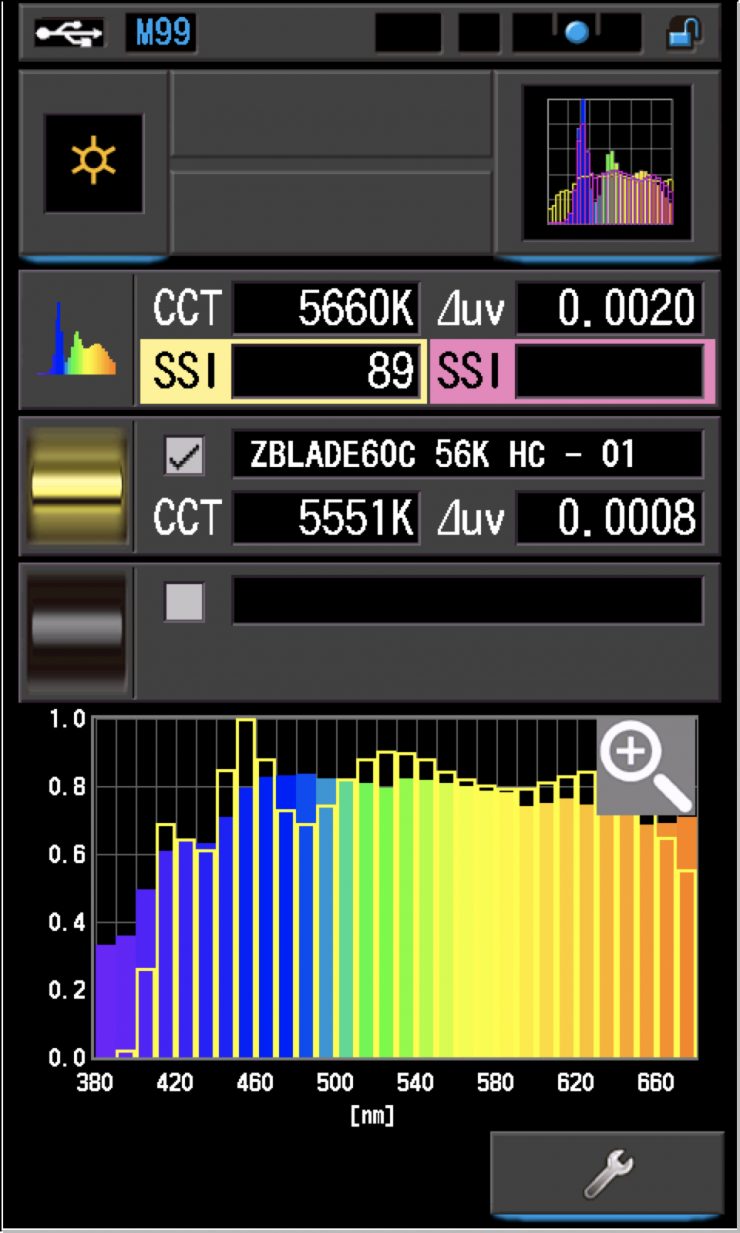The width and height of the screenshot is (740, 1233).
Task: Click the 0.0020 Δuv value field
Action: [609, 309]
